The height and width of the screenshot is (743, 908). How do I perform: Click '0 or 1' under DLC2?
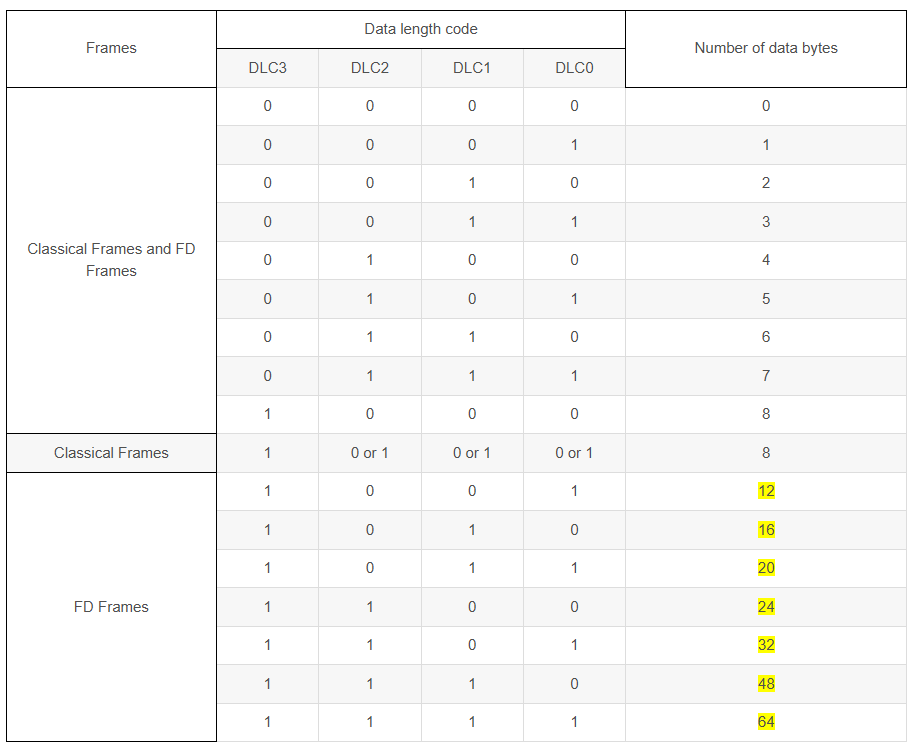(370, 453)
